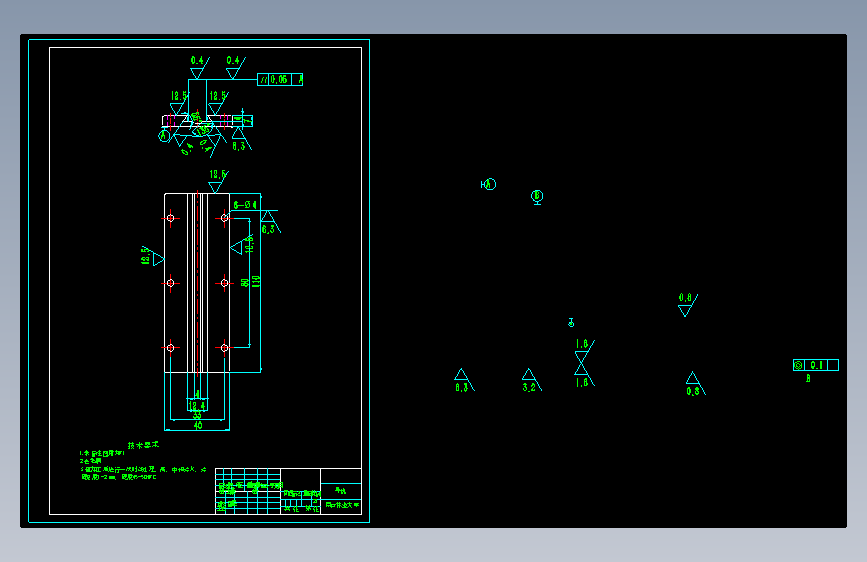Select the detached 0.8 roughness triangle at bottom
The height and width of the screenshot is (562, 867).
tap(696, 383)
